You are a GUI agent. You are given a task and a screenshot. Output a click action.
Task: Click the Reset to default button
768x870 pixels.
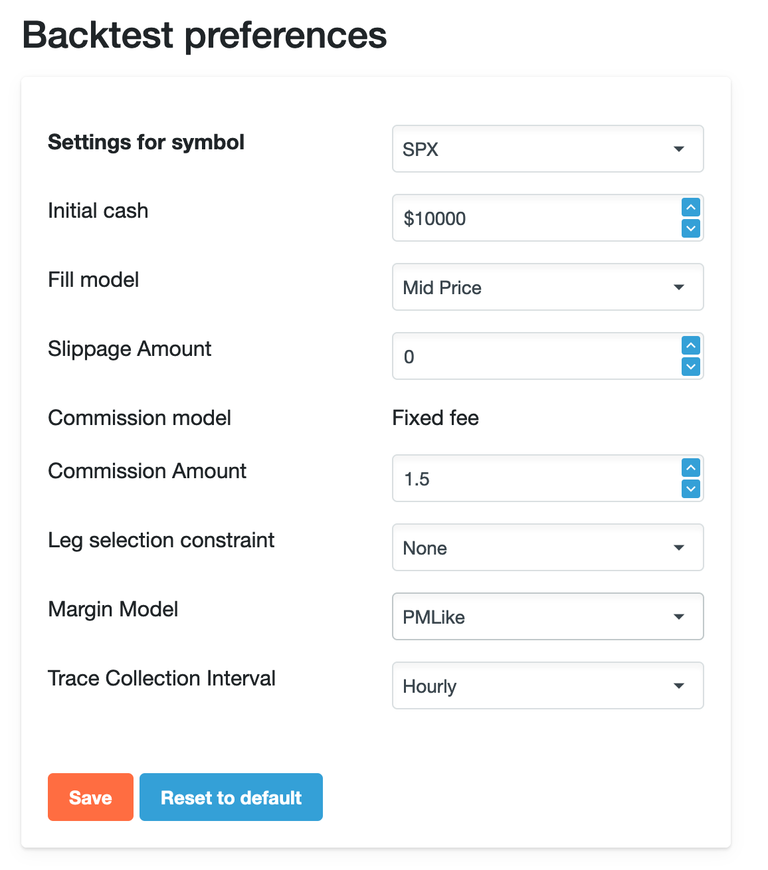coord(231,797)
